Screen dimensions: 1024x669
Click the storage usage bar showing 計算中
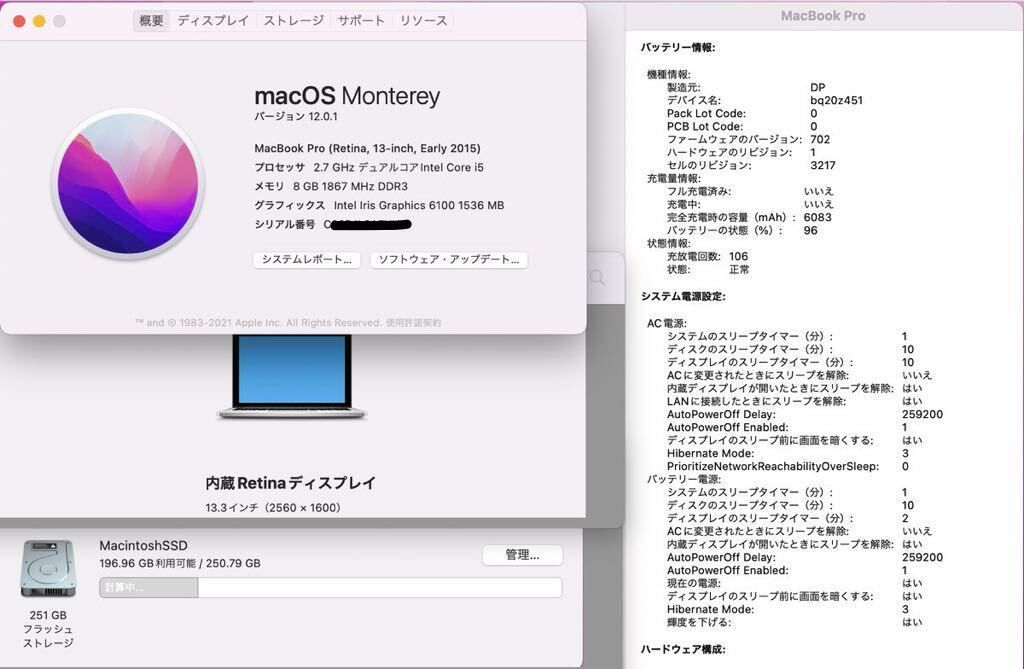pyautogui.click(x=330, y=587)
